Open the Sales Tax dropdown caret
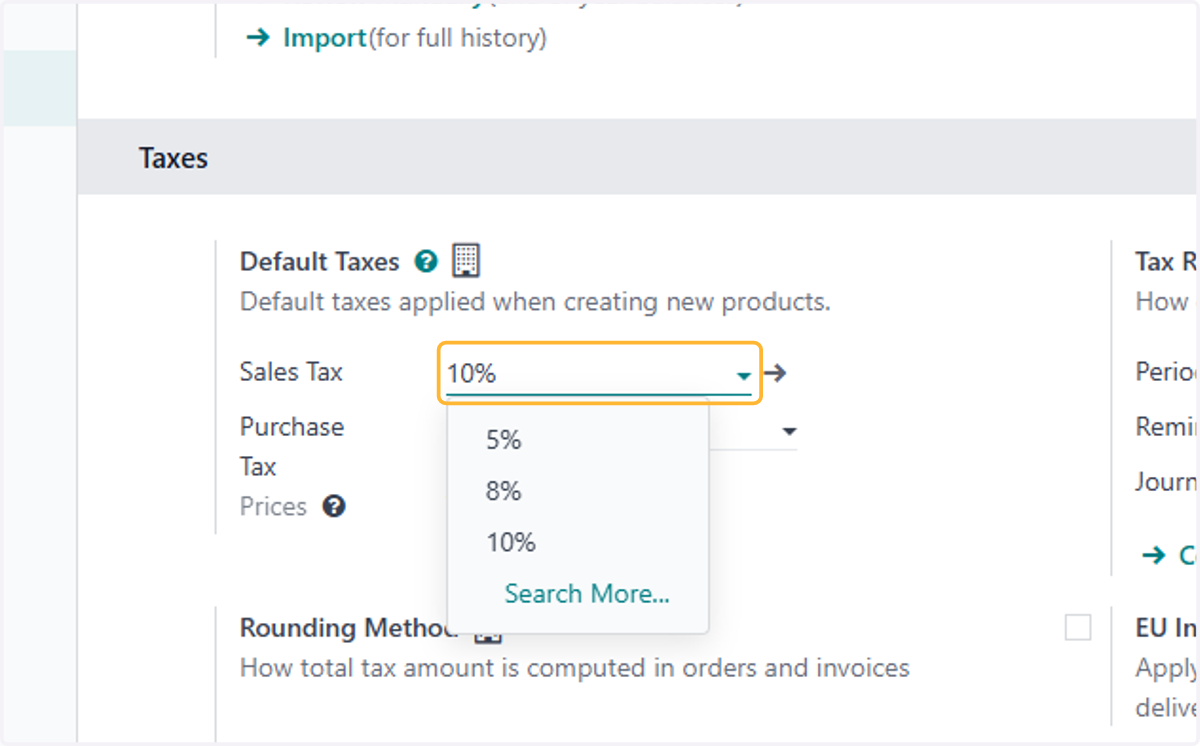The height and width of the screenshot is (746, 1200). point(743,375)
